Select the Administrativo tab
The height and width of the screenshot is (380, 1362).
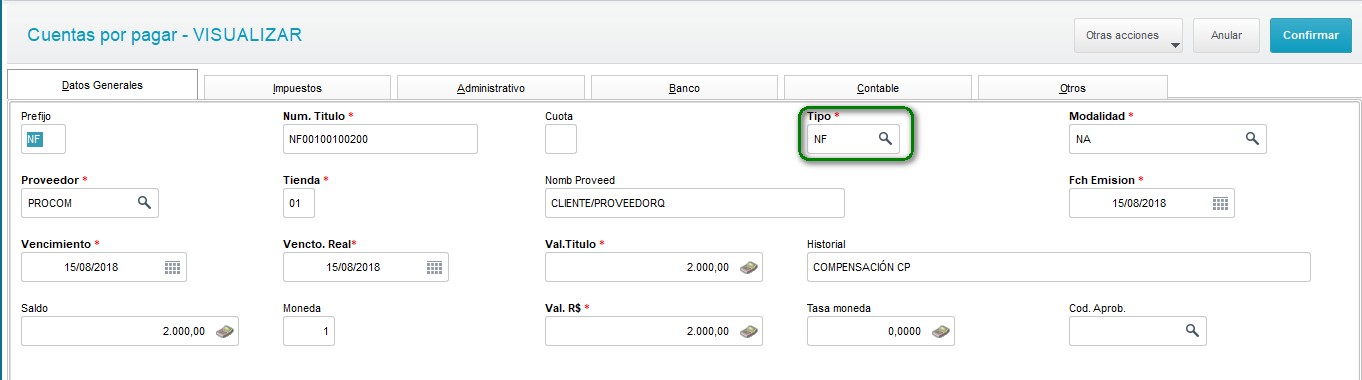pos(491,88)
